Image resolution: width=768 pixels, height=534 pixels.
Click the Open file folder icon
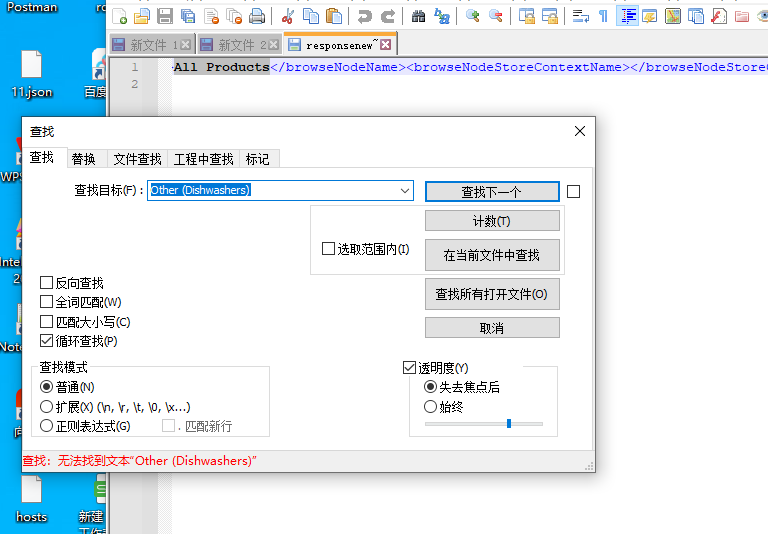(x=142, y=17)
